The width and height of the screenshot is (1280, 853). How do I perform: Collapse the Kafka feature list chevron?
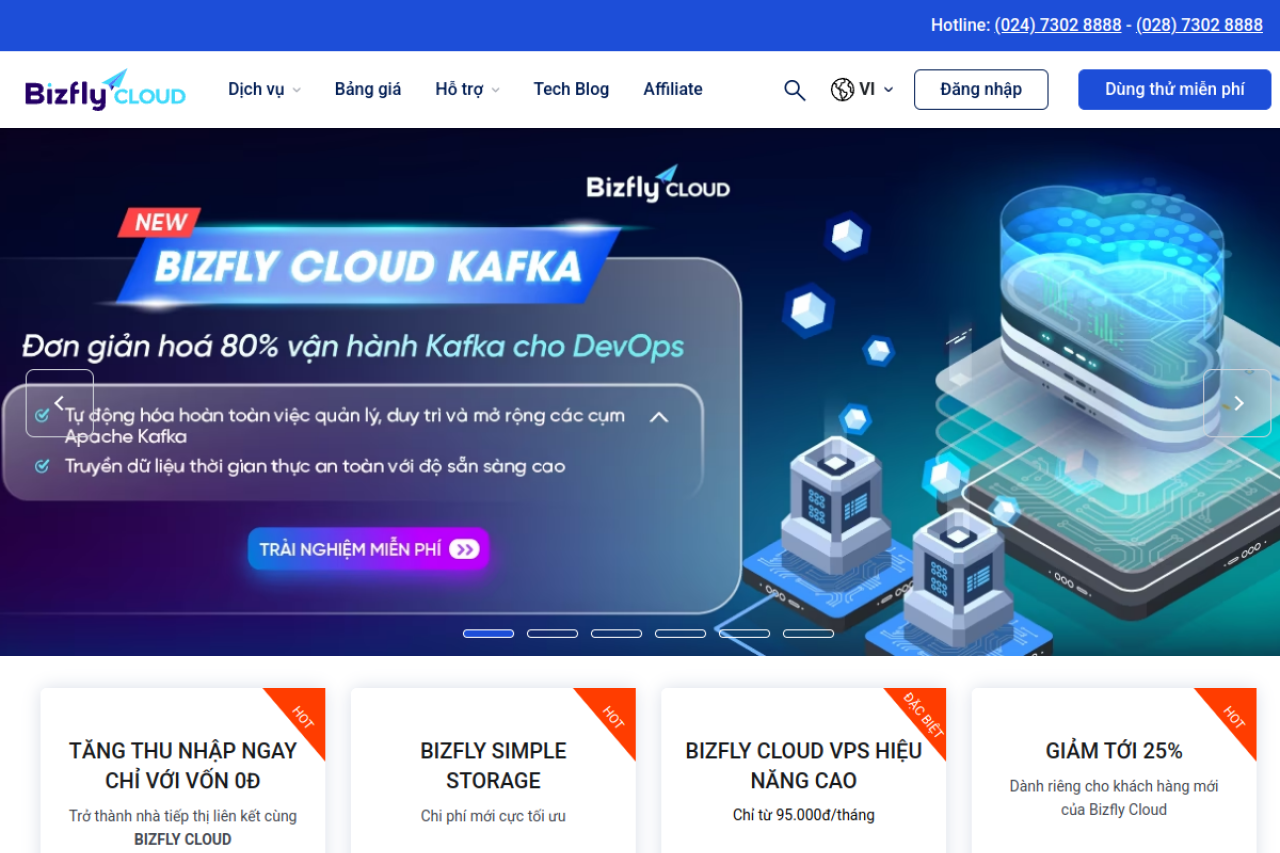[659, 417]
